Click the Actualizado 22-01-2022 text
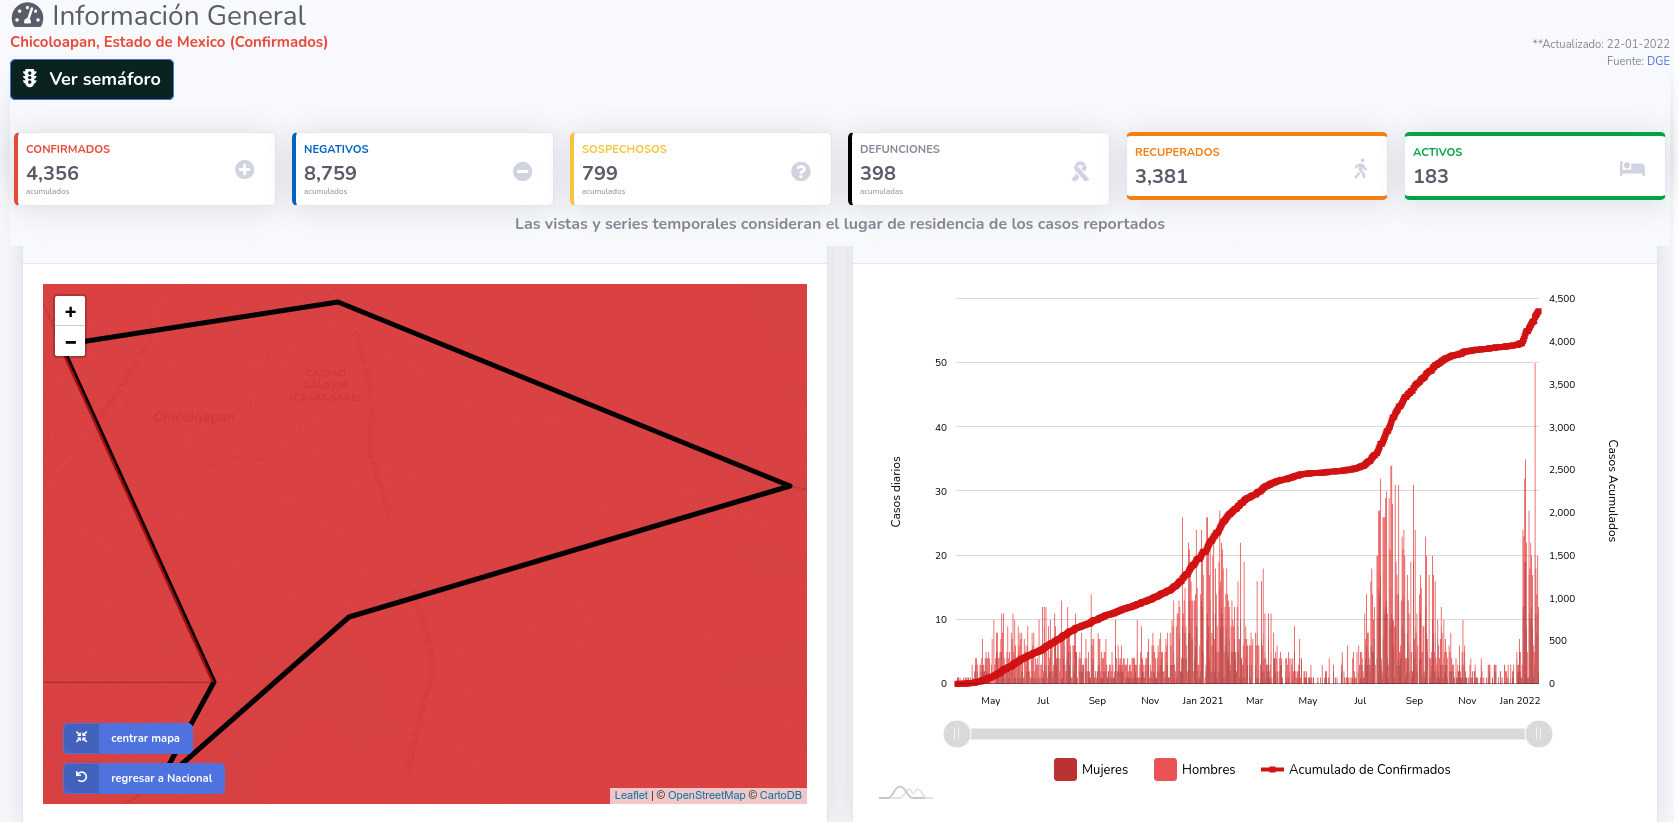Viewport: 1678px width, 822px height. tap(1601, 44)
